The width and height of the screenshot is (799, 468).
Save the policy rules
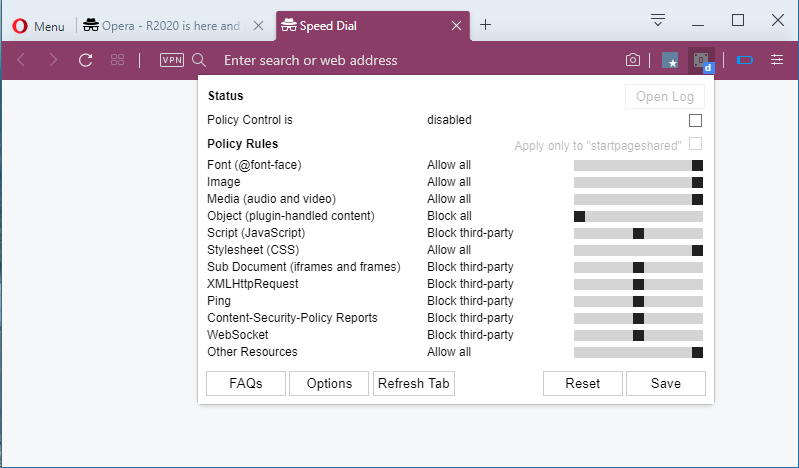pos(665,383)
